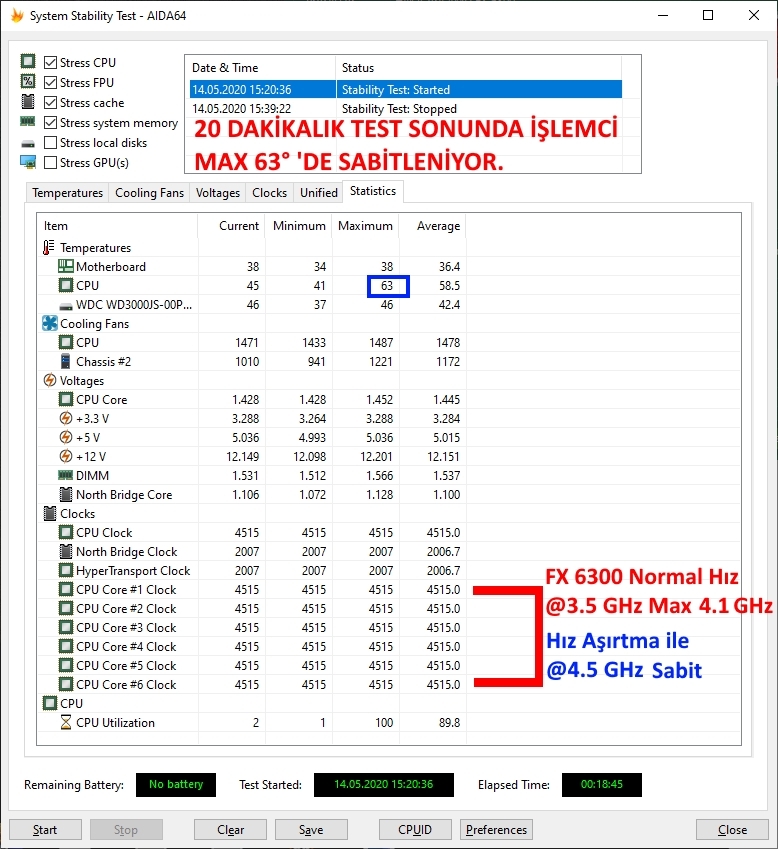Click the Elapsed Time 00:18:45 readout
Viewport: 778px width, 849px height.
(602, 785)
